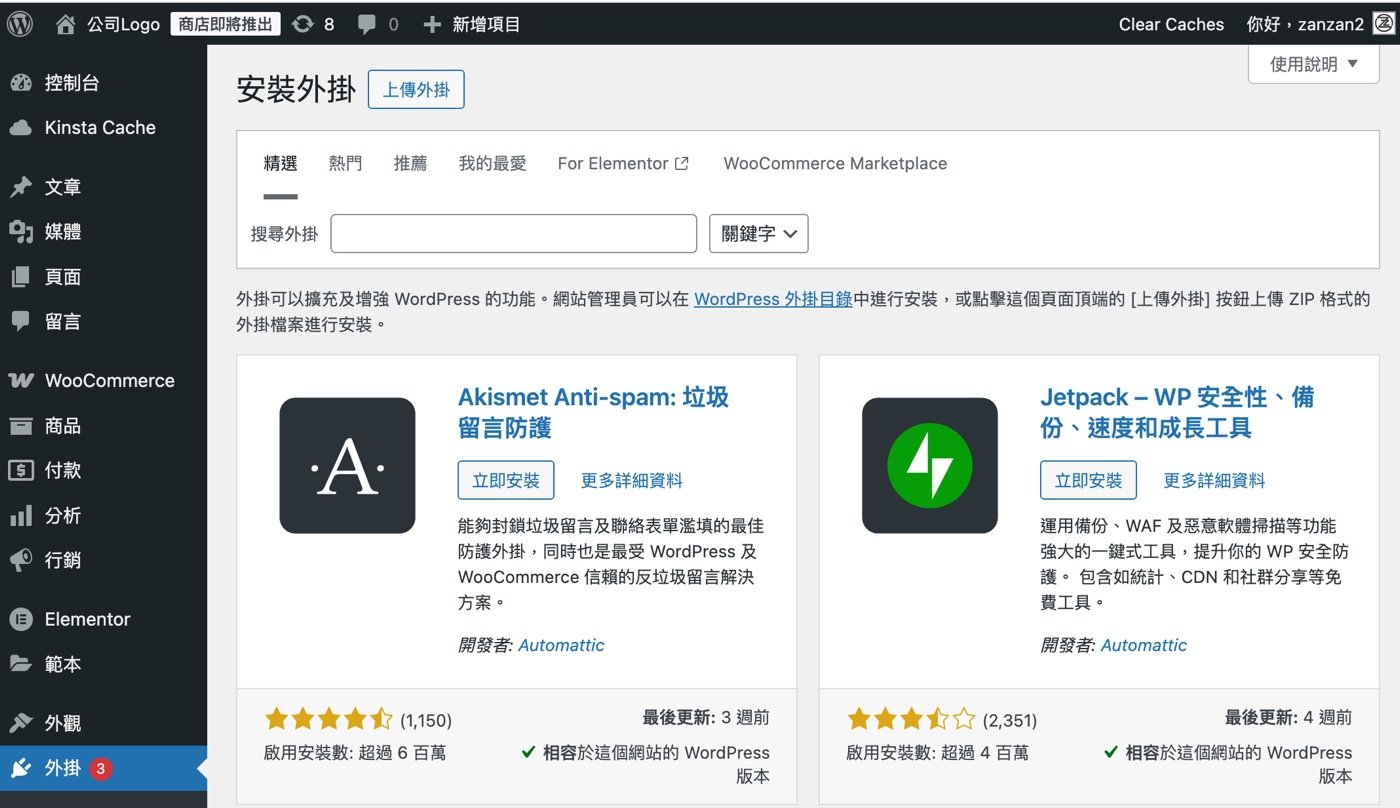Click inside the 搜尋外掛 search field
Viewport: 1400px width, 808px height.
513,233
